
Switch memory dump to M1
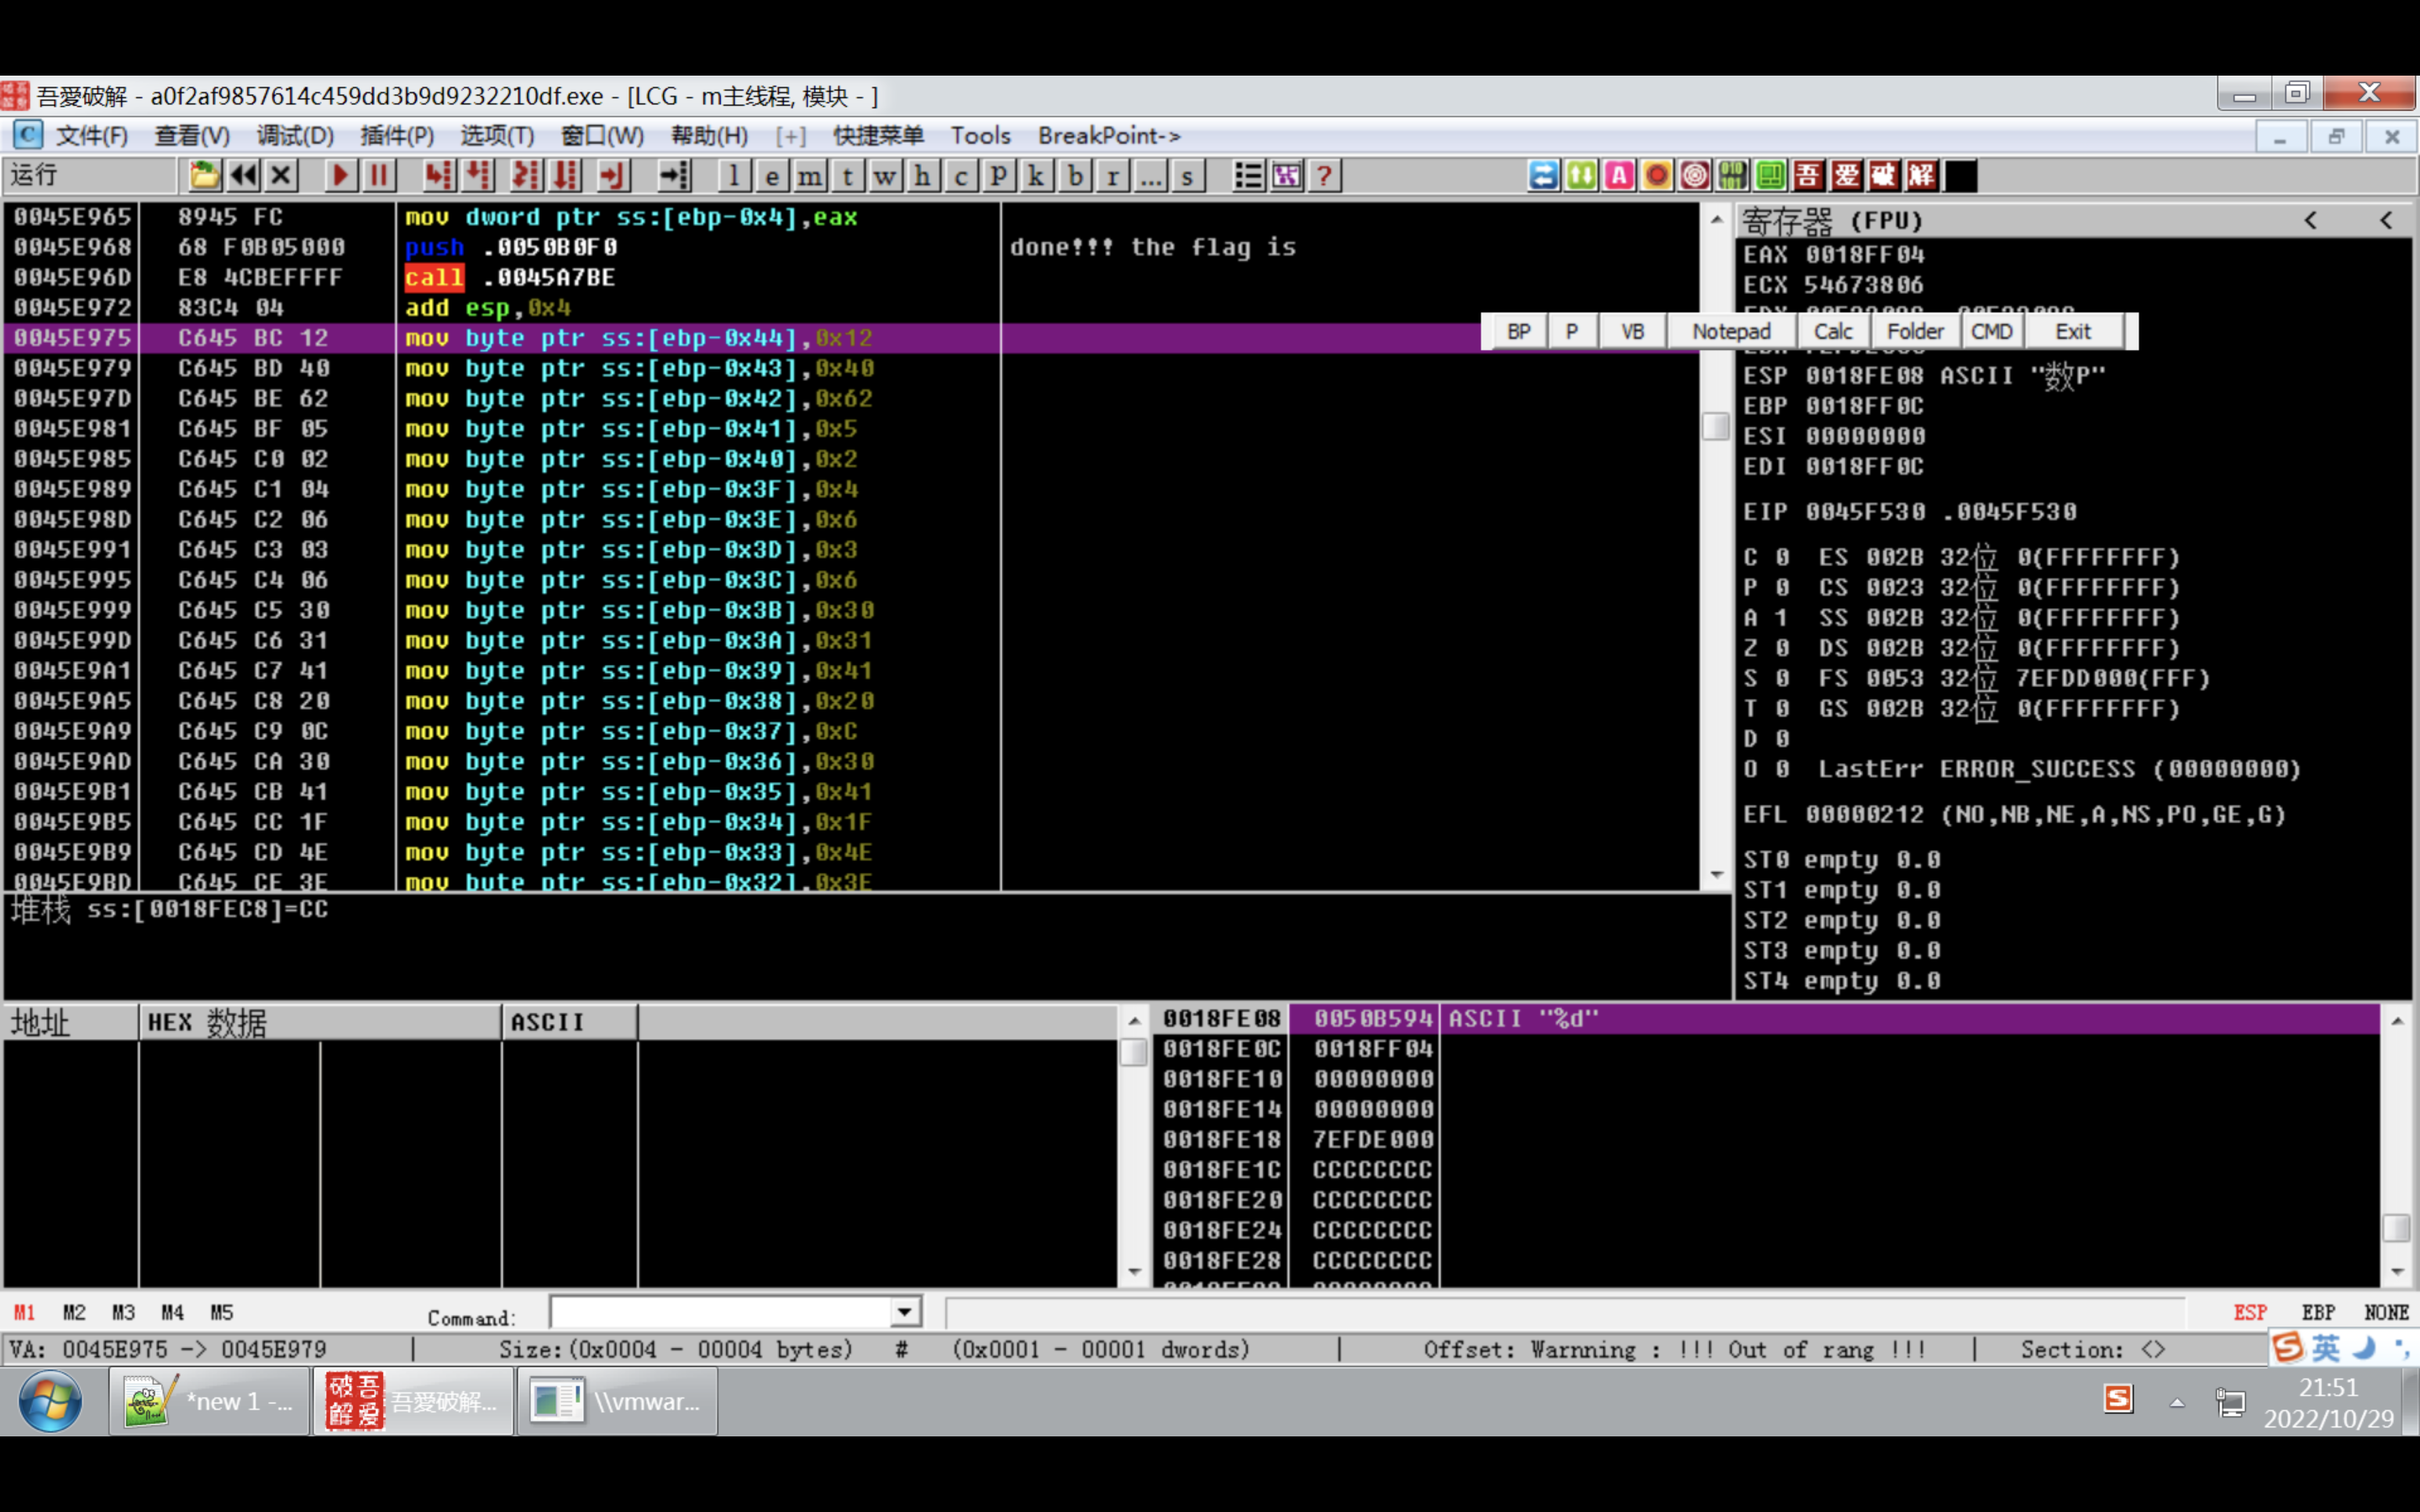[24, 1312]
